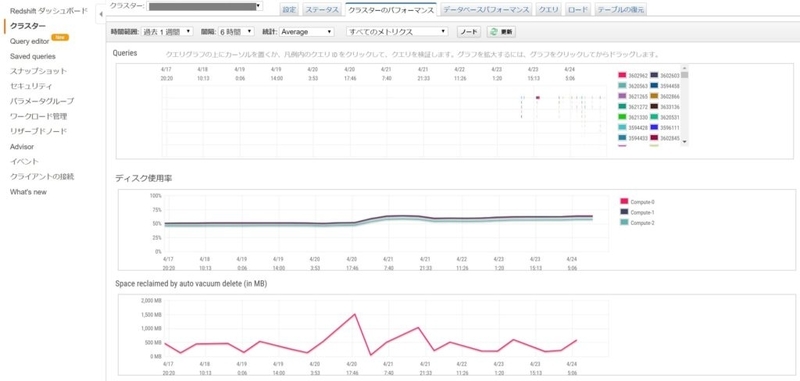The width and height of the screenshot is (800, 381).
Task: Open テーブルの復元 tab
Action: click(x=620, y=10)
